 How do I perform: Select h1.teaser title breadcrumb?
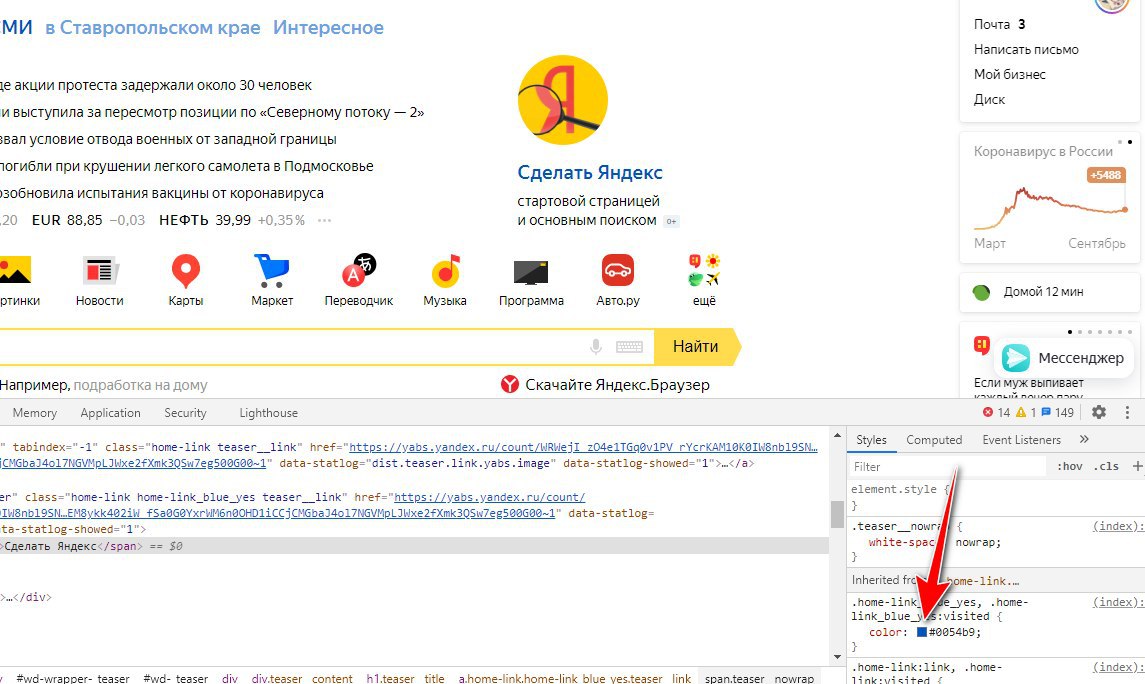405,678
